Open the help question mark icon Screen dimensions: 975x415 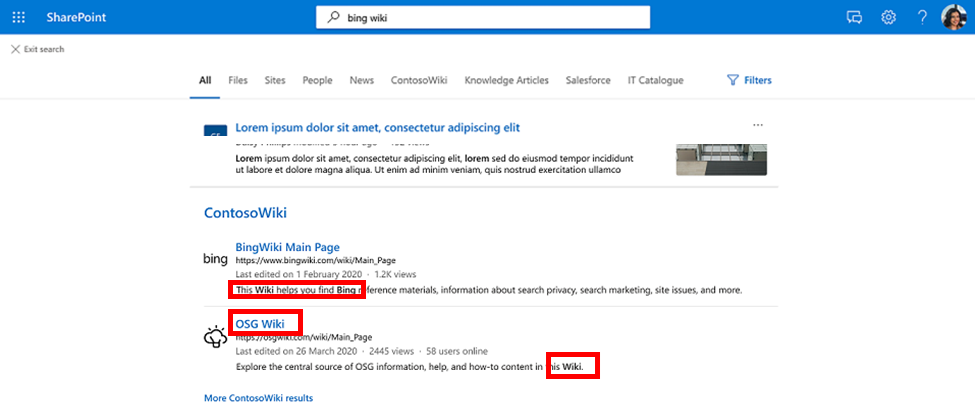(x=922, y=17)
